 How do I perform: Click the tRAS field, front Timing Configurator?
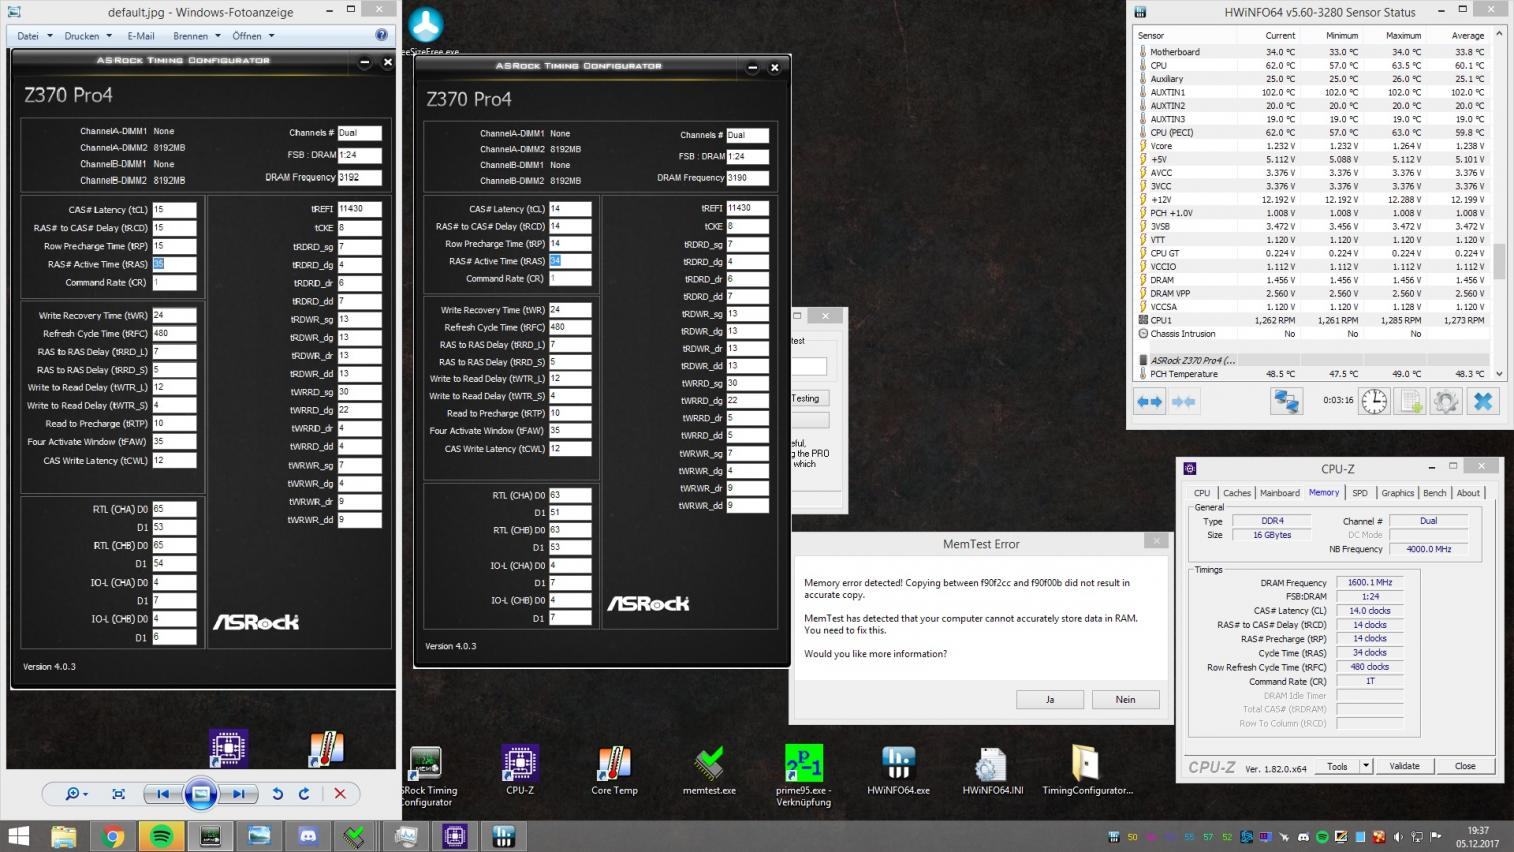(570, 261)
